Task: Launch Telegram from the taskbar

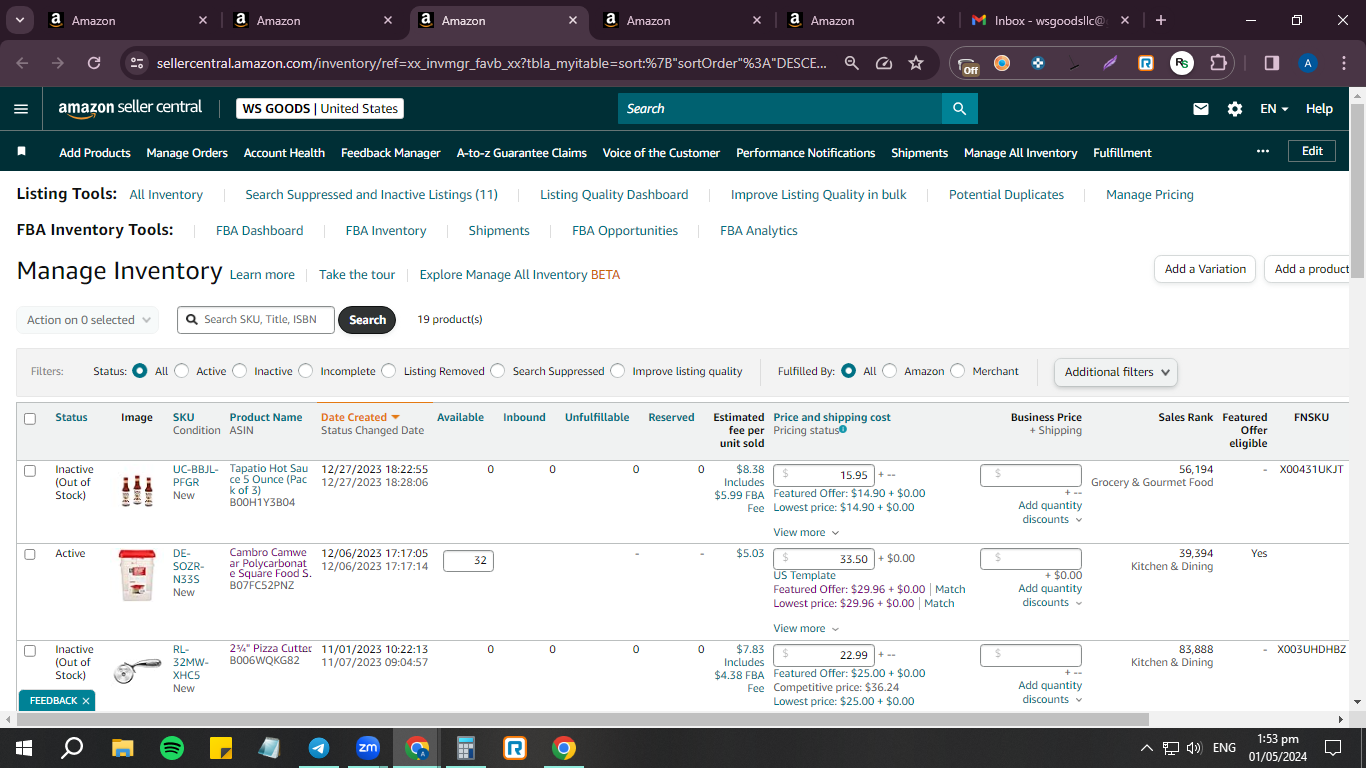Action: (x=319, y=748)
